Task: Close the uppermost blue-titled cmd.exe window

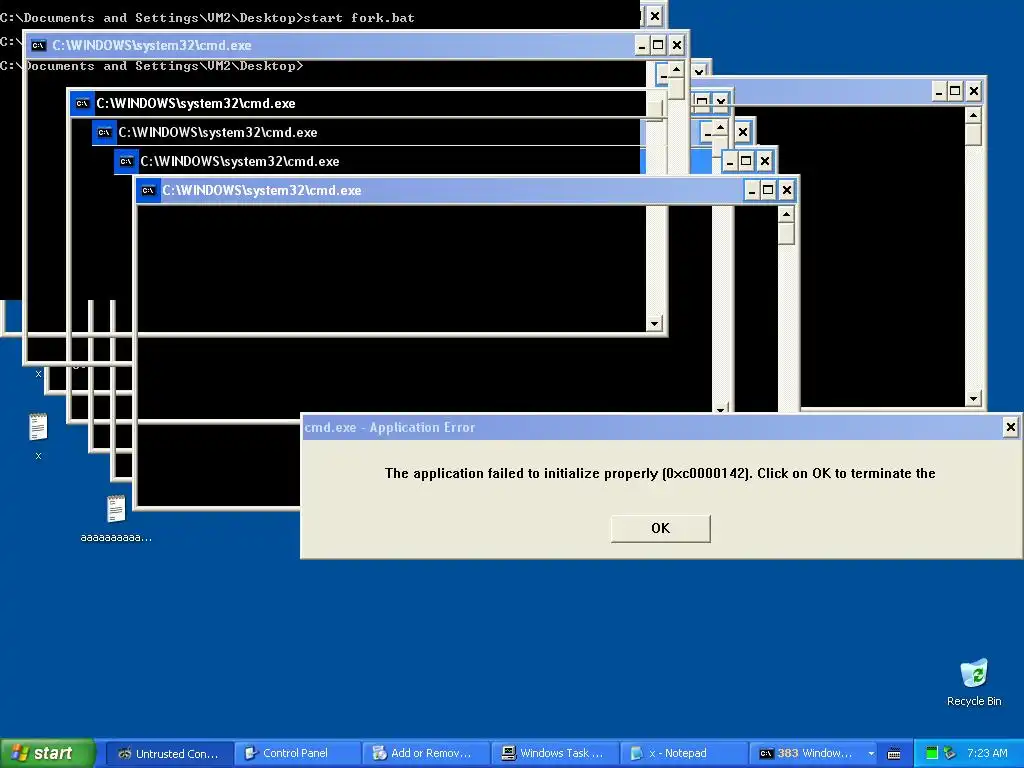Action: coord(677,45)
